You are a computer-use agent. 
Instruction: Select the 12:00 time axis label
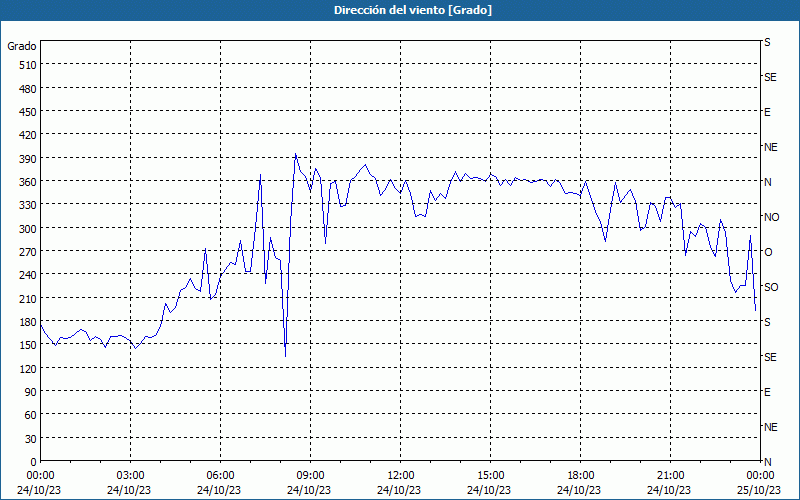click(x=401, y=476)
